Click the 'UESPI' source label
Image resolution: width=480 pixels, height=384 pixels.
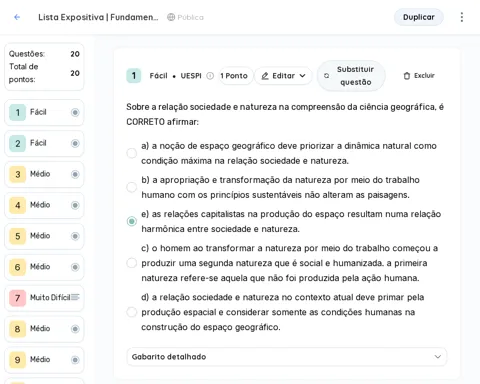point(191,76)
